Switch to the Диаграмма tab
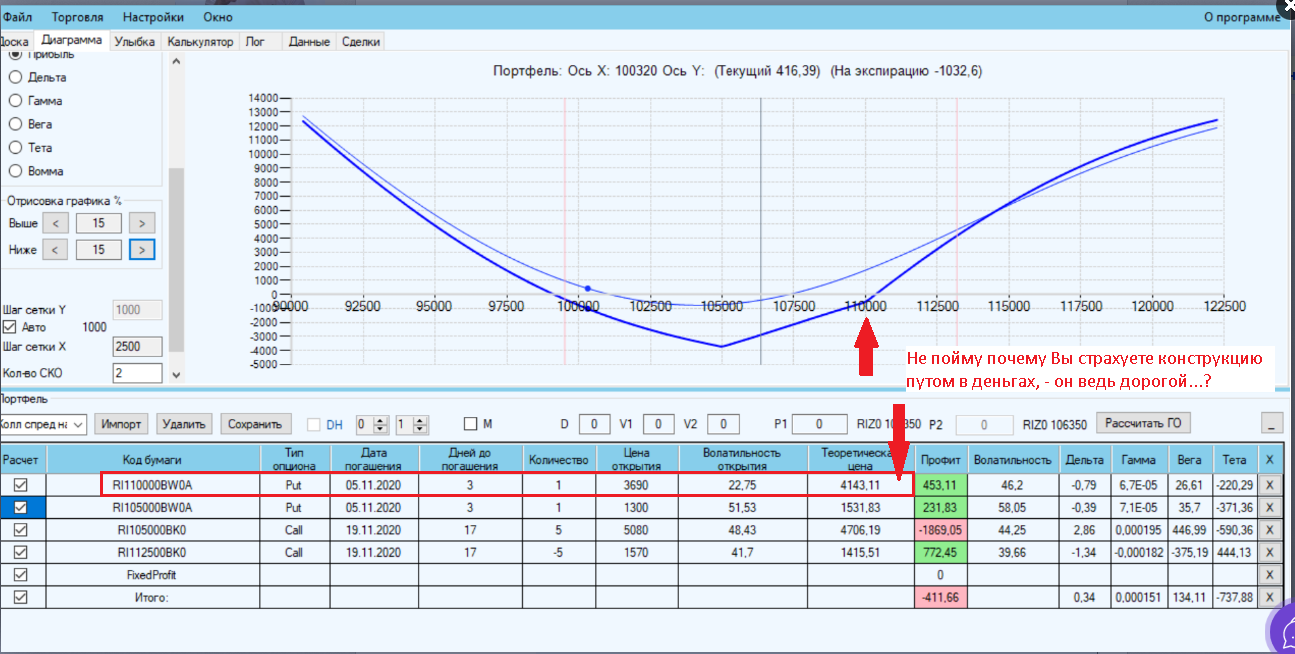Screen dimensions: 1295x654 click(72, 40)
